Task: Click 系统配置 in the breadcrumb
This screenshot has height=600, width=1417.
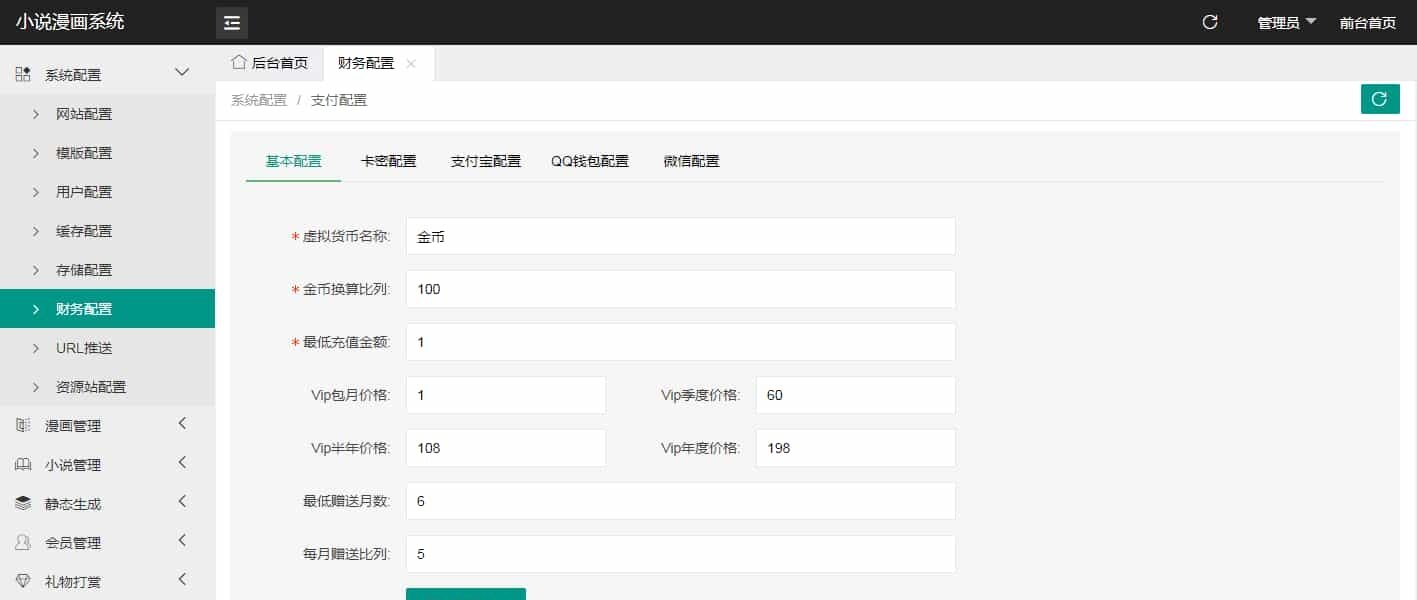Action: 258,99
